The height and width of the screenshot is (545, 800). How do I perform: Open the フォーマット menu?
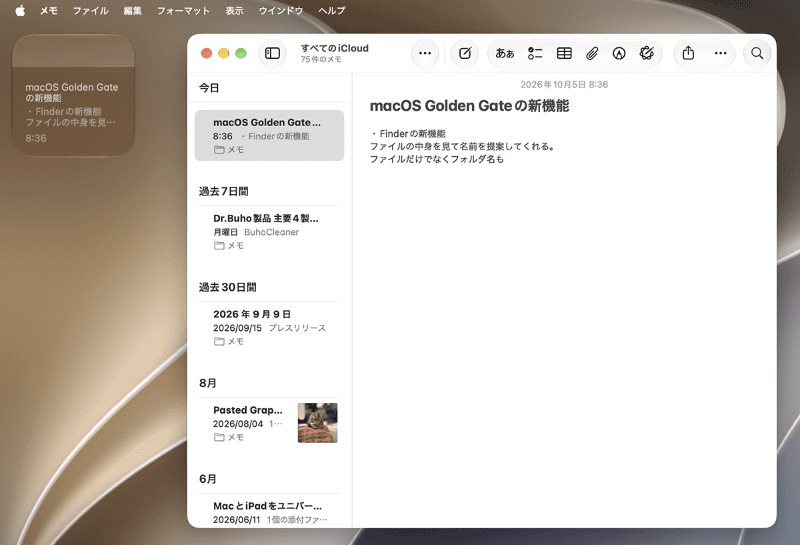[183, 11]
